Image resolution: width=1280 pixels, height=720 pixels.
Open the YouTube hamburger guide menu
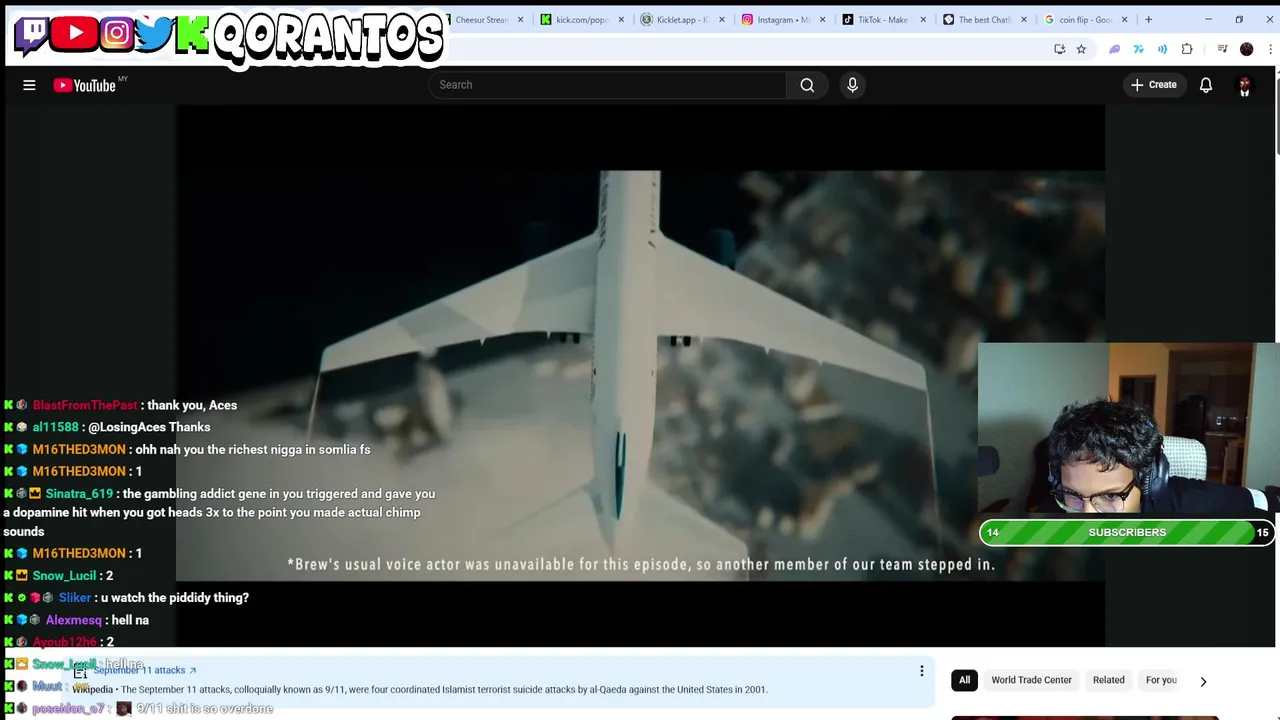click(29, 85)
